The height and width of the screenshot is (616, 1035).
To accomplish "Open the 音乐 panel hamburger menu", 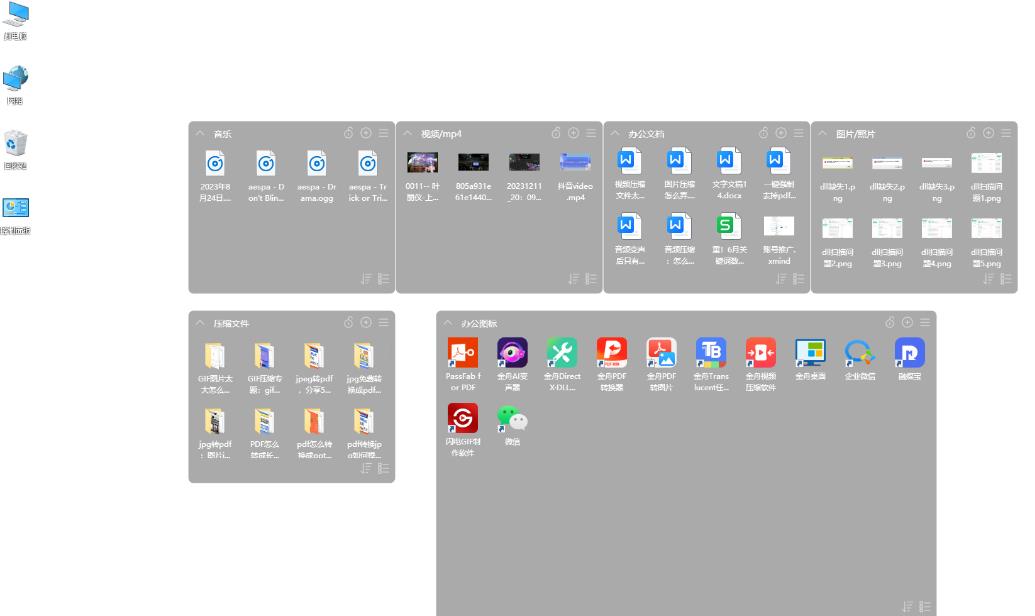I will [384, 133].
